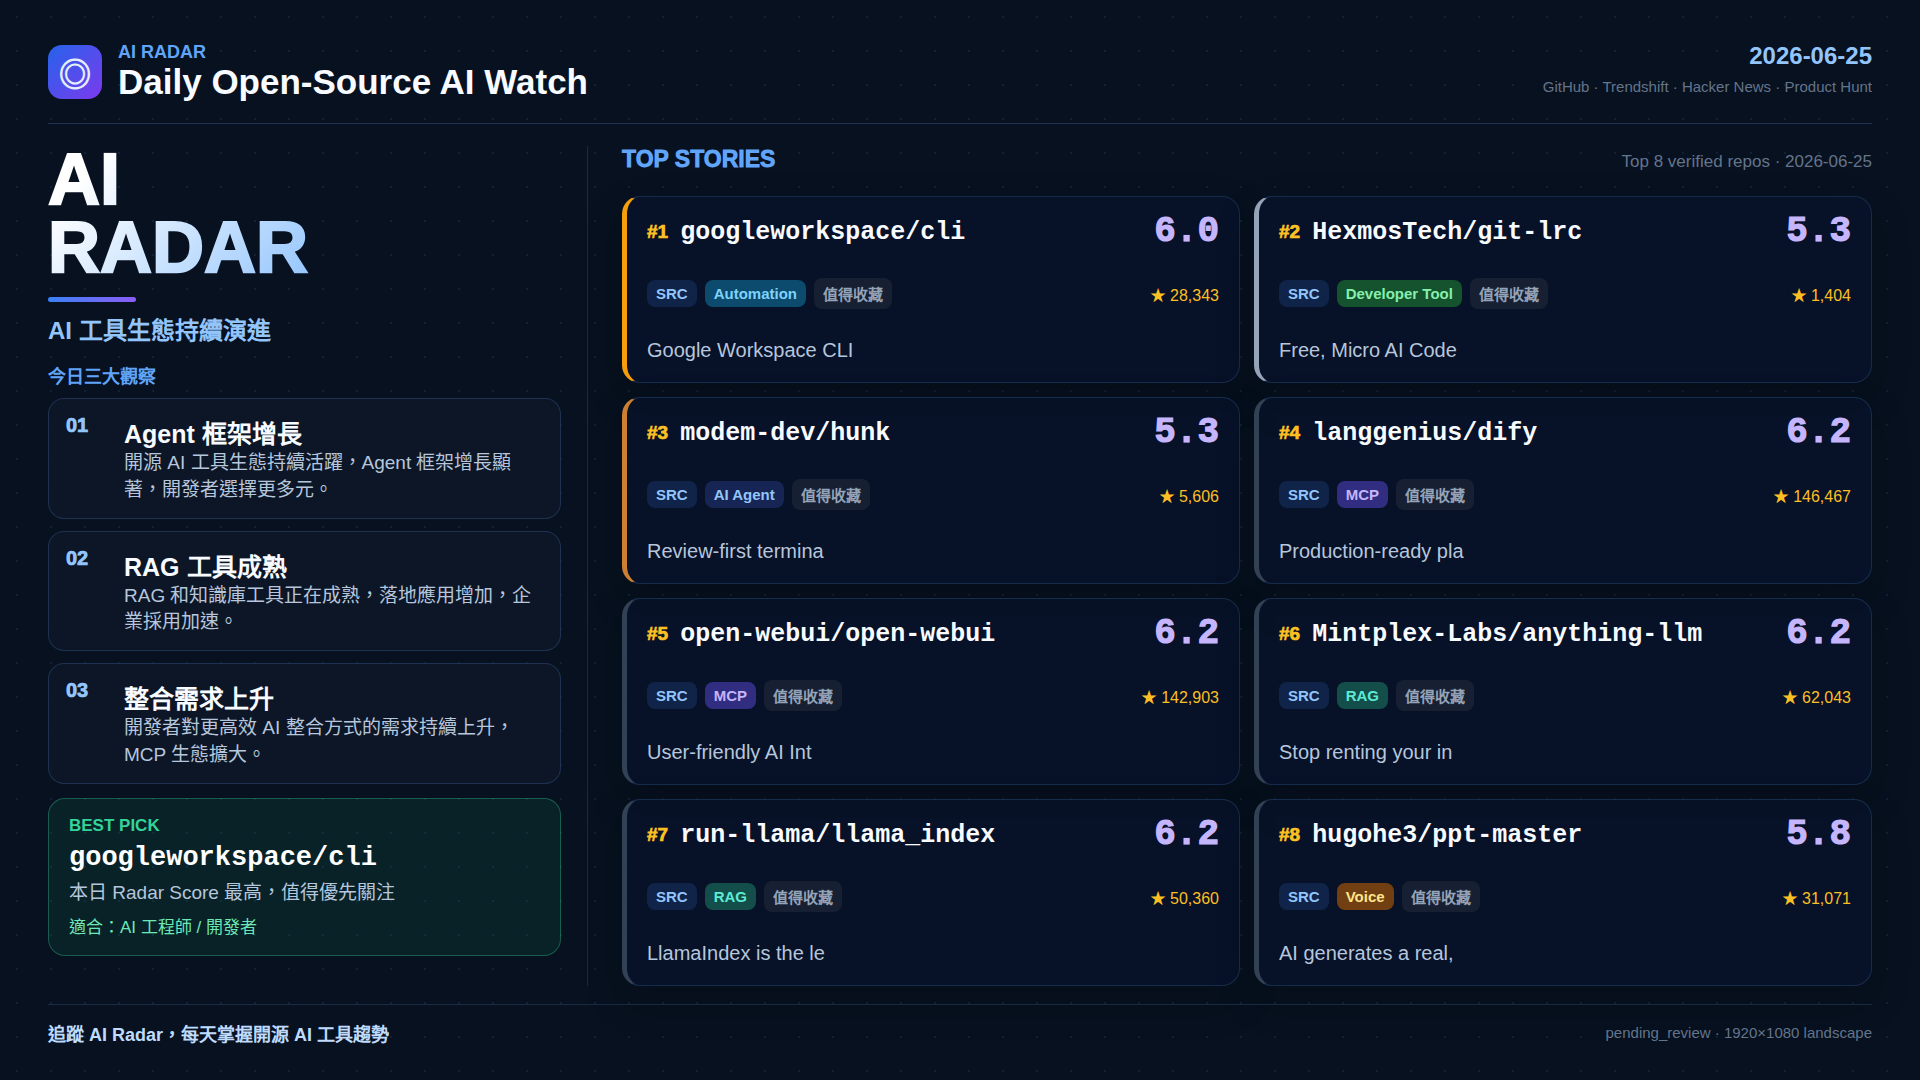Click "Free, Micro AI Code" description
The height and width of the screenshot is (1080, 1920).
pyautogui.click(x=1367, y=350)
